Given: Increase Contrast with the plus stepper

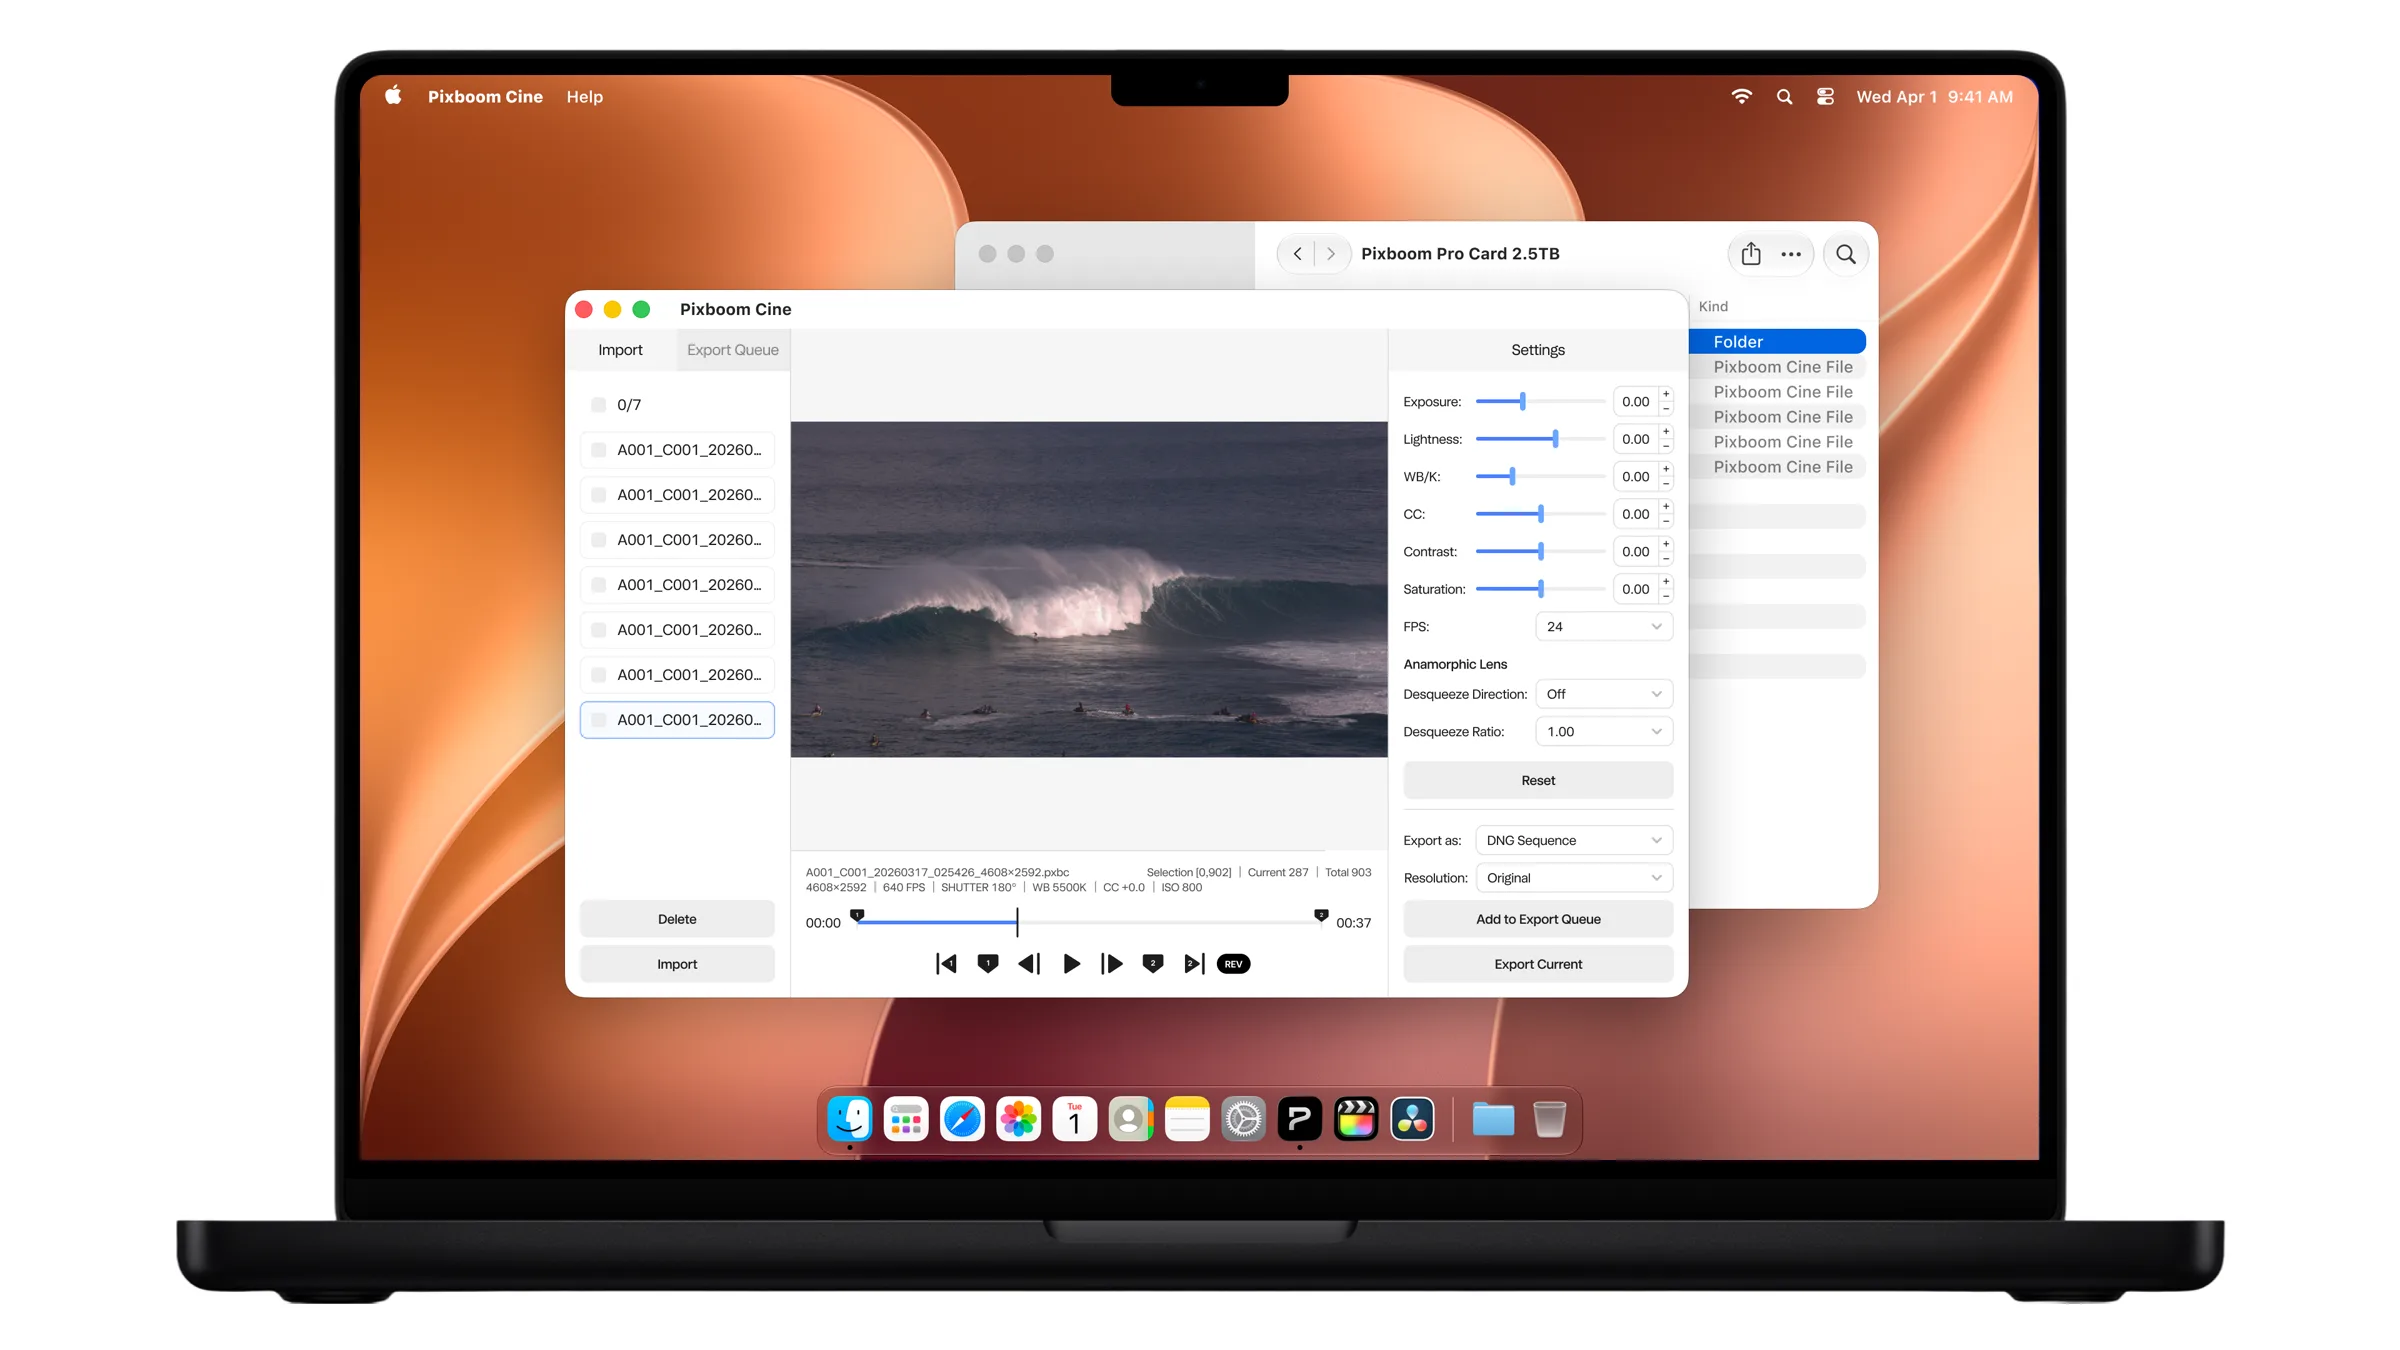Looking at the screenshot, I should pyautogui.click(x=1666, y=545).
